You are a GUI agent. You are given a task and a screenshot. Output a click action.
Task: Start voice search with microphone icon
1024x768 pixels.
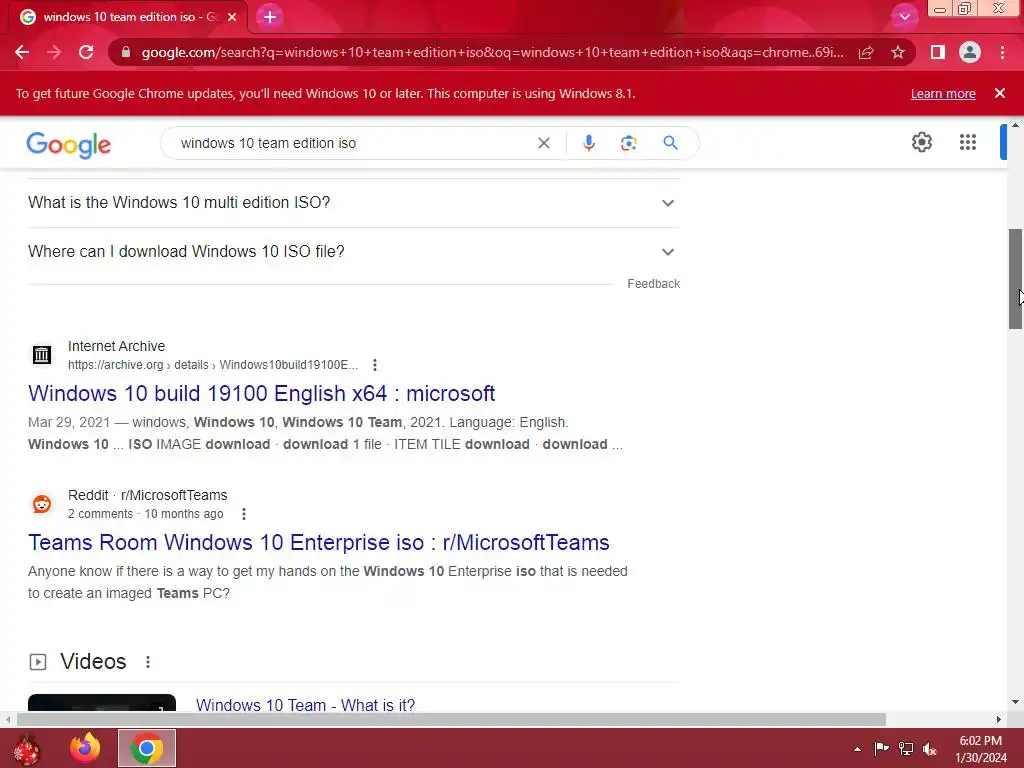(x=588, y=143)
